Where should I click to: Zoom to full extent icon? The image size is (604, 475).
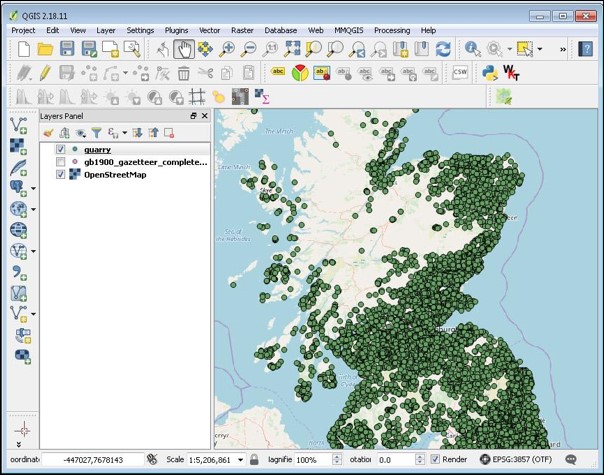tap(292, 49)
